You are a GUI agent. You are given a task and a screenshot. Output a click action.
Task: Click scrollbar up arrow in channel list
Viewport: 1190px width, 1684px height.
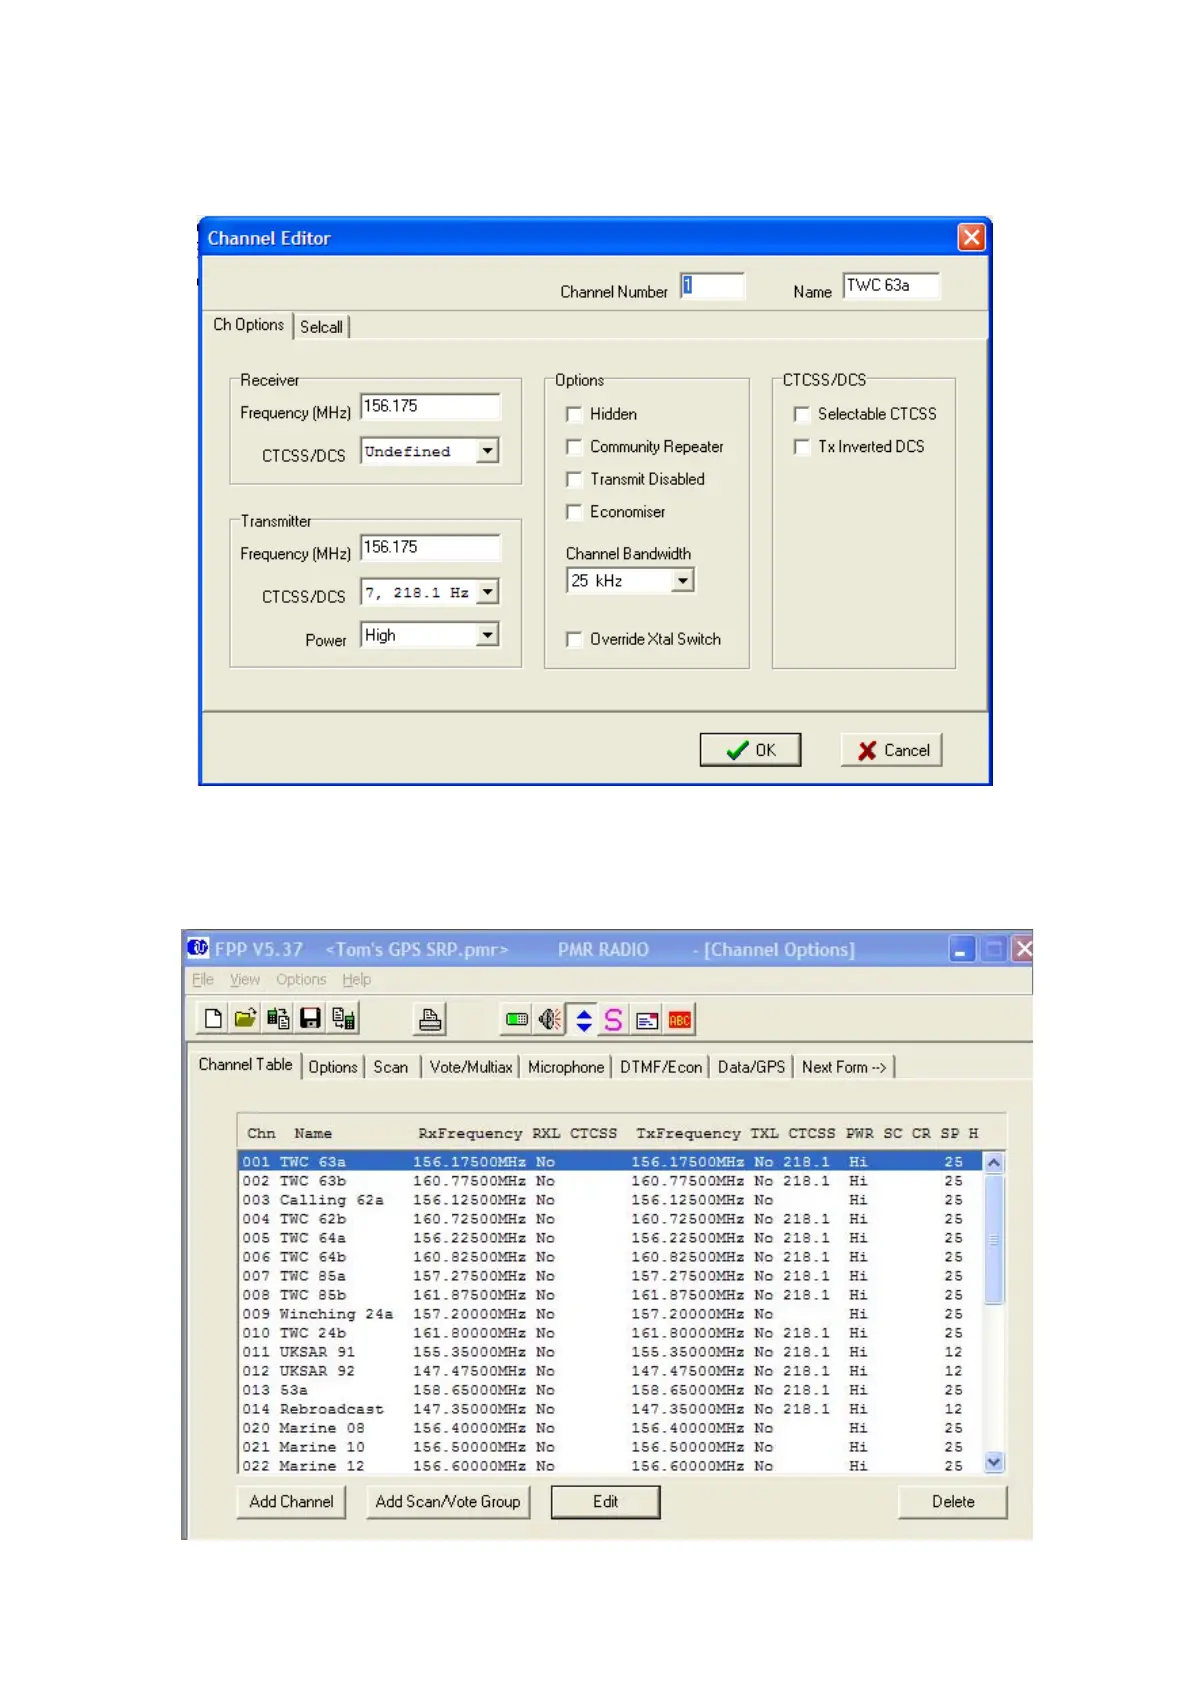993,1162
